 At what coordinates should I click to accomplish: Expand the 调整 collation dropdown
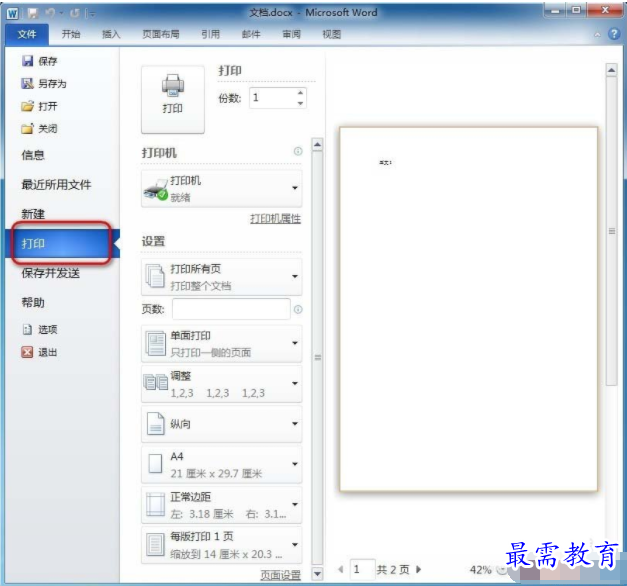point(222,384)
